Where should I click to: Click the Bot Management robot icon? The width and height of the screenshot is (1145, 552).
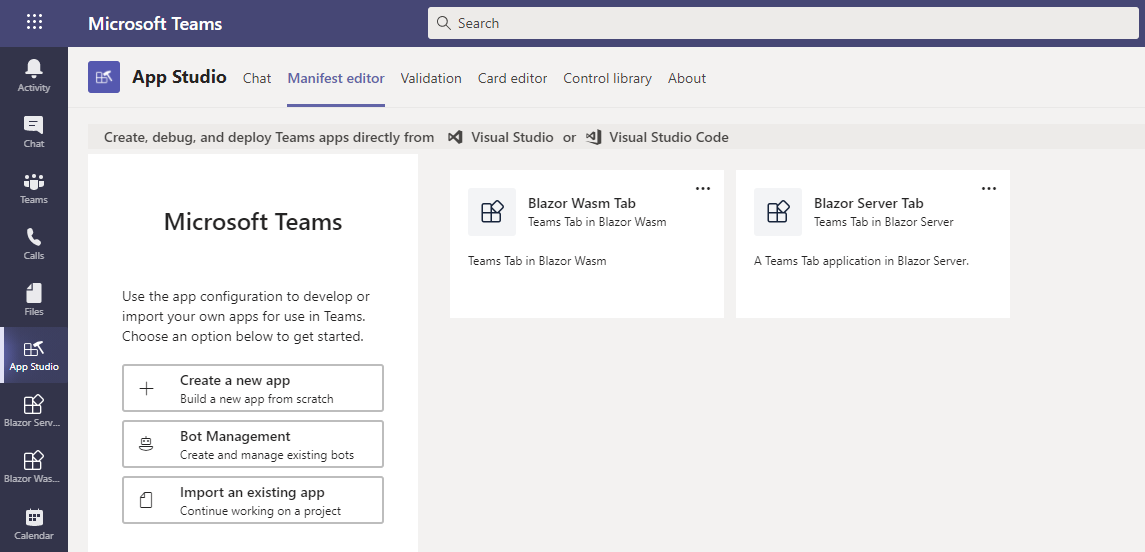click(146, 444)
